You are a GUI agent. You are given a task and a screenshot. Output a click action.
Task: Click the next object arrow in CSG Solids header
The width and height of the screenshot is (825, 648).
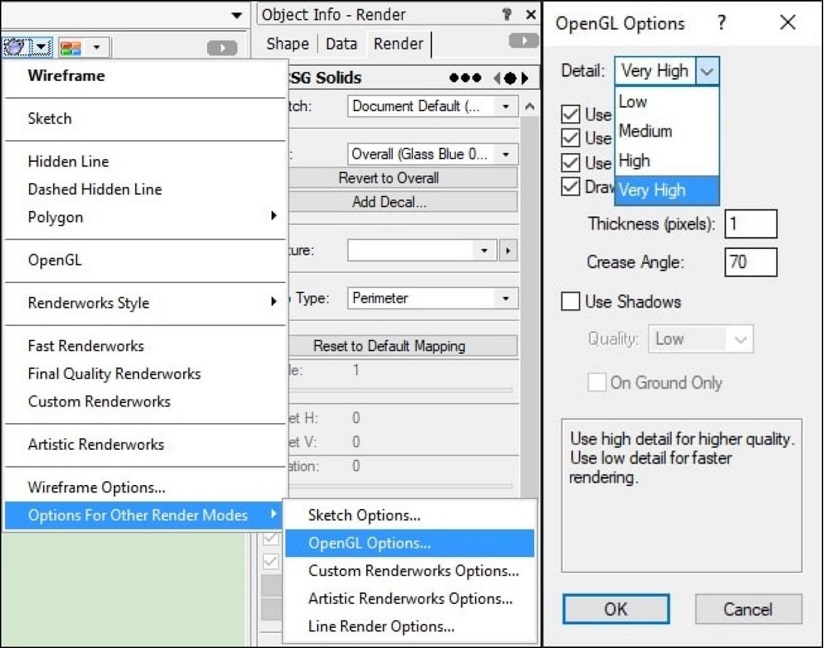point(525,78)
